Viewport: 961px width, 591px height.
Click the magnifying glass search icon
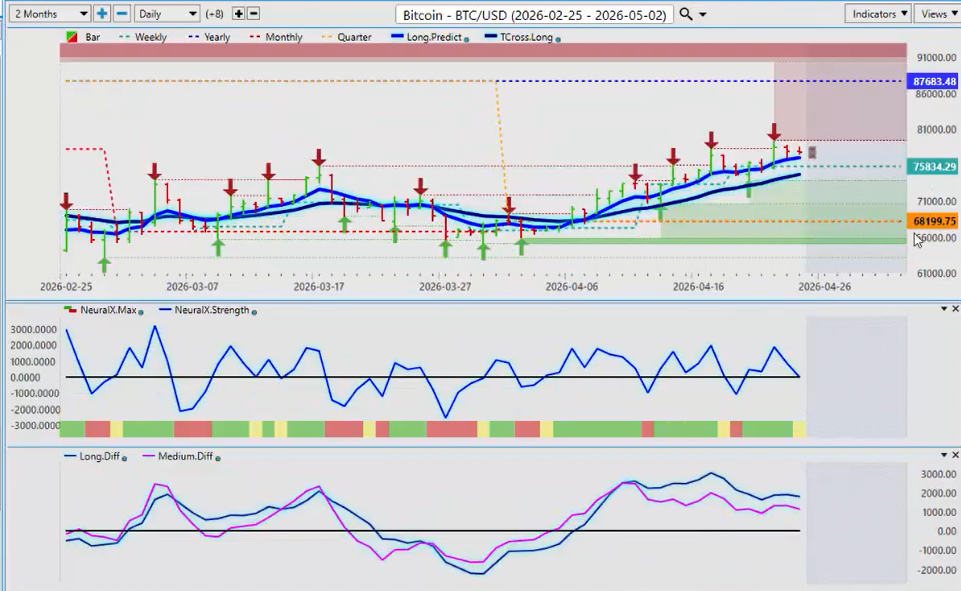pos(685,14)
